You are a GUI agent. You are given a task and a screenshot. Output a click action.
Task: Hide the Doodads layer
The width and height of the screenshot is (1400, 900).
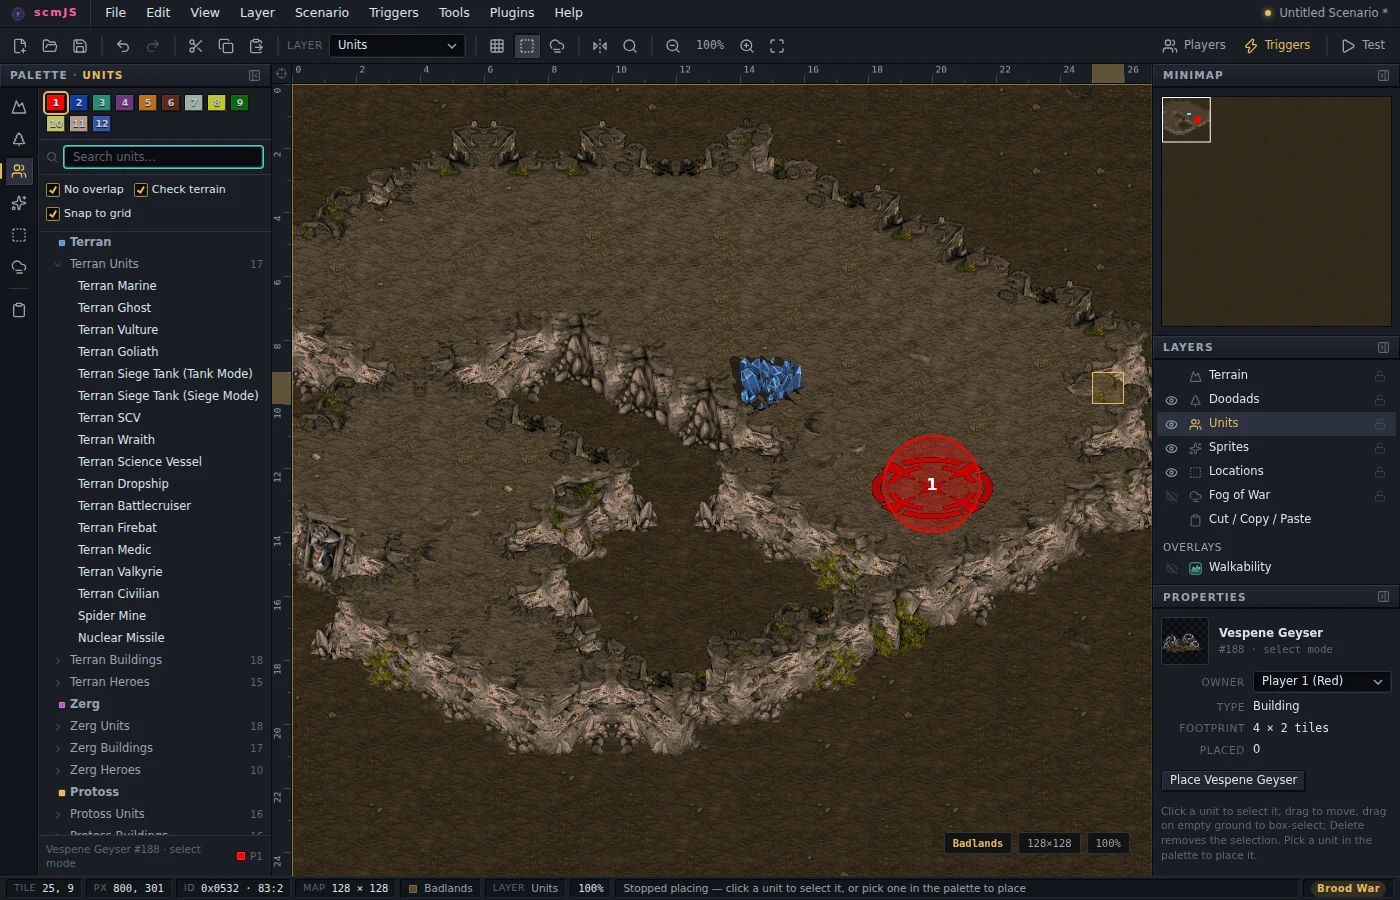click(x=1172, y=400)
